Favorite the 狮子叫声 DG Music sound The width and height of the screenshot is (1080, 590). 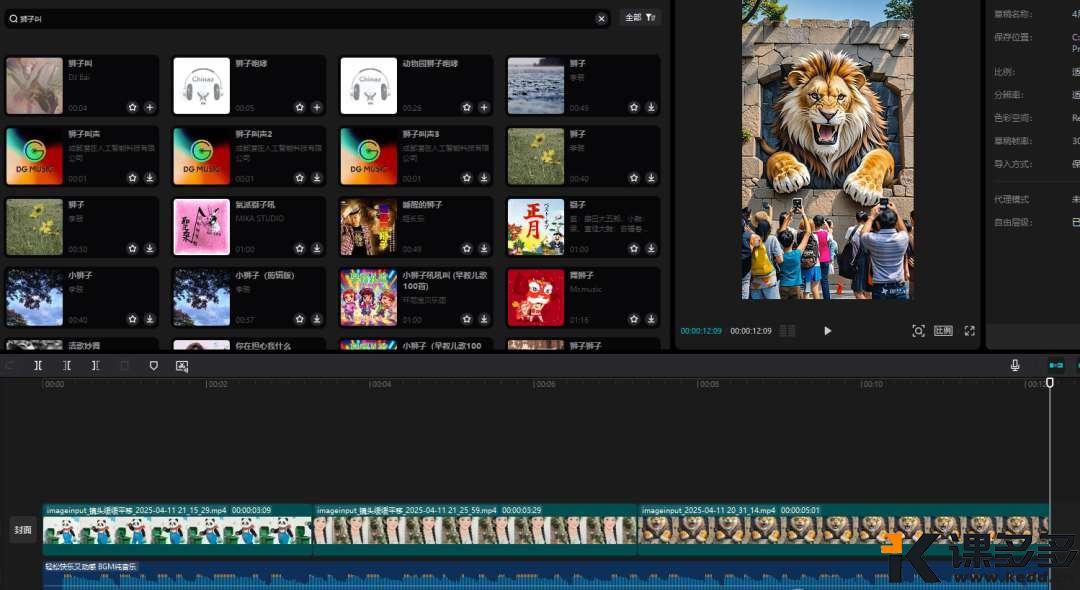132,178
